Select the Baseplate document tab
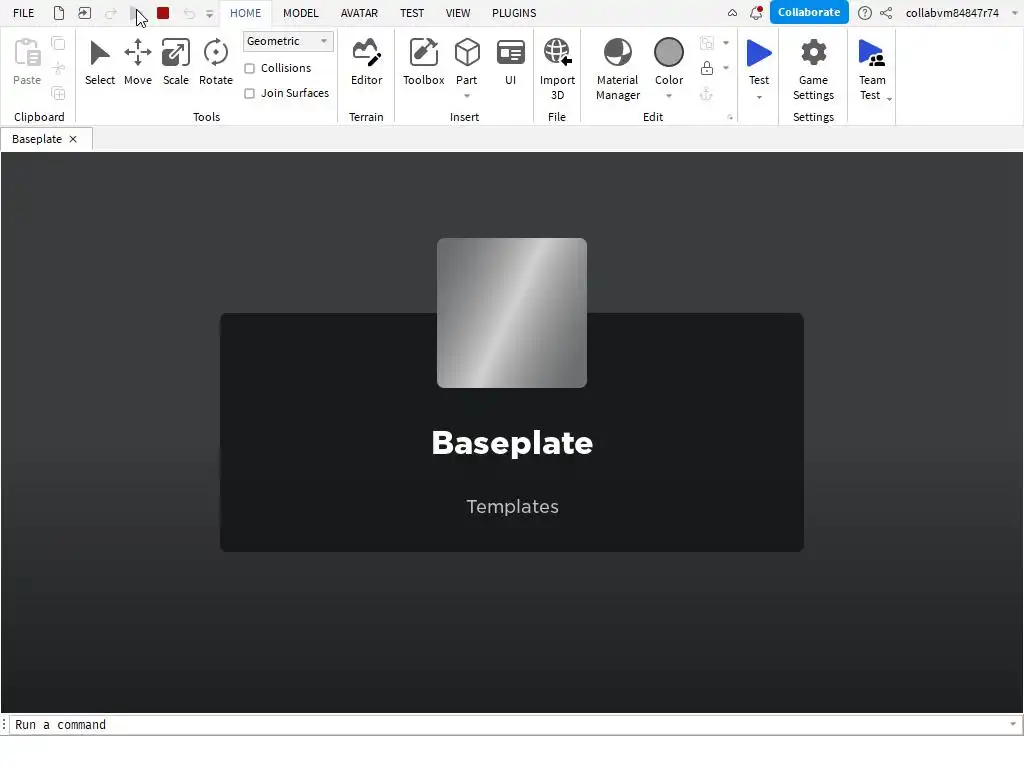 [x=37, y=139]
